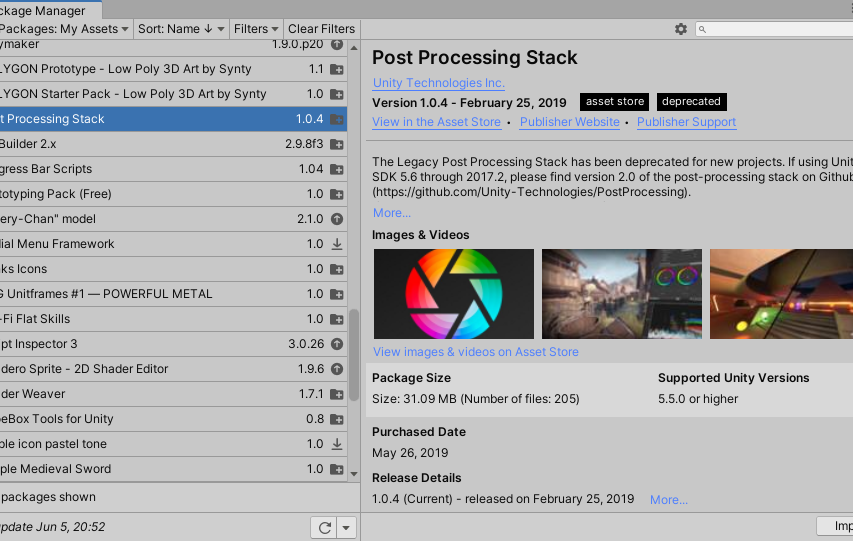
Task: Click 5.5.0 or higher version text
Action: tap(698, 399)
